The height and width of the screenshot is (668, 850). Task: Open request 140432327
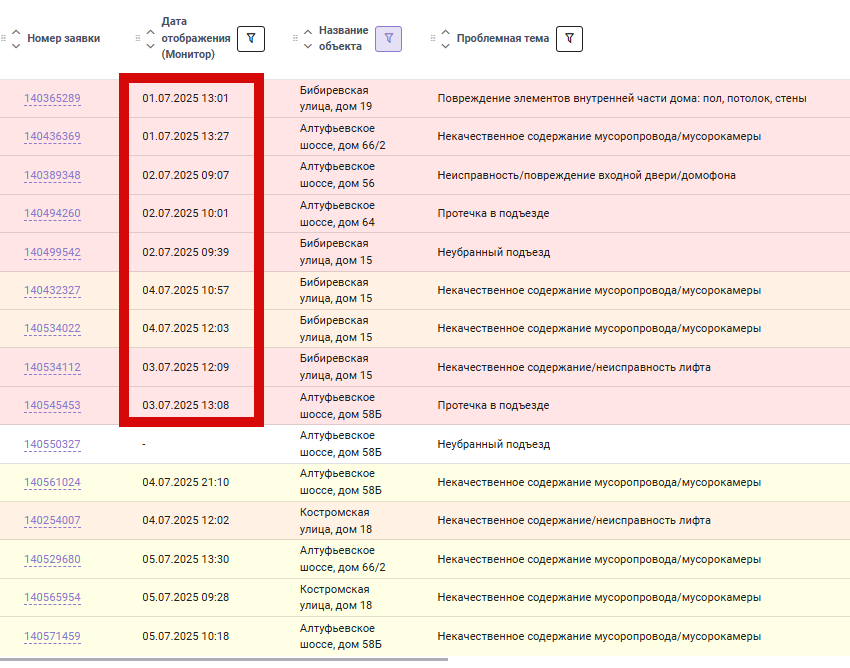click(53, 290)
